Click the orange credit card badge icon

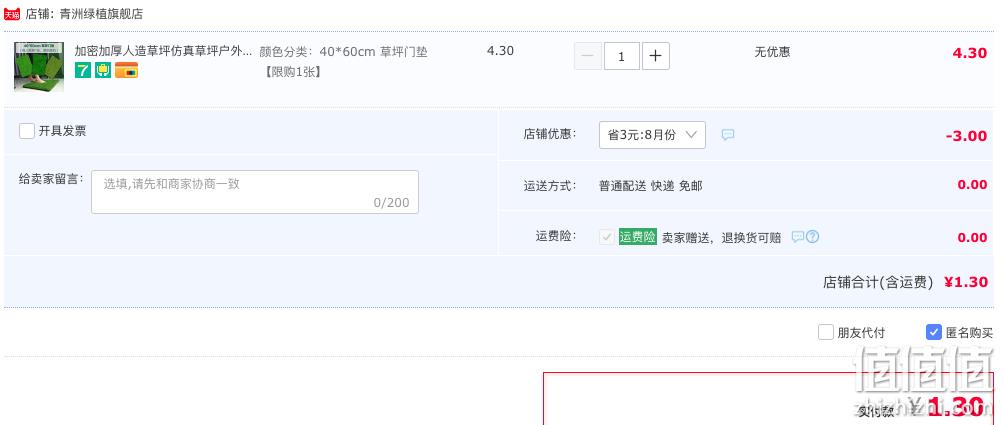(x=127, y=70)
